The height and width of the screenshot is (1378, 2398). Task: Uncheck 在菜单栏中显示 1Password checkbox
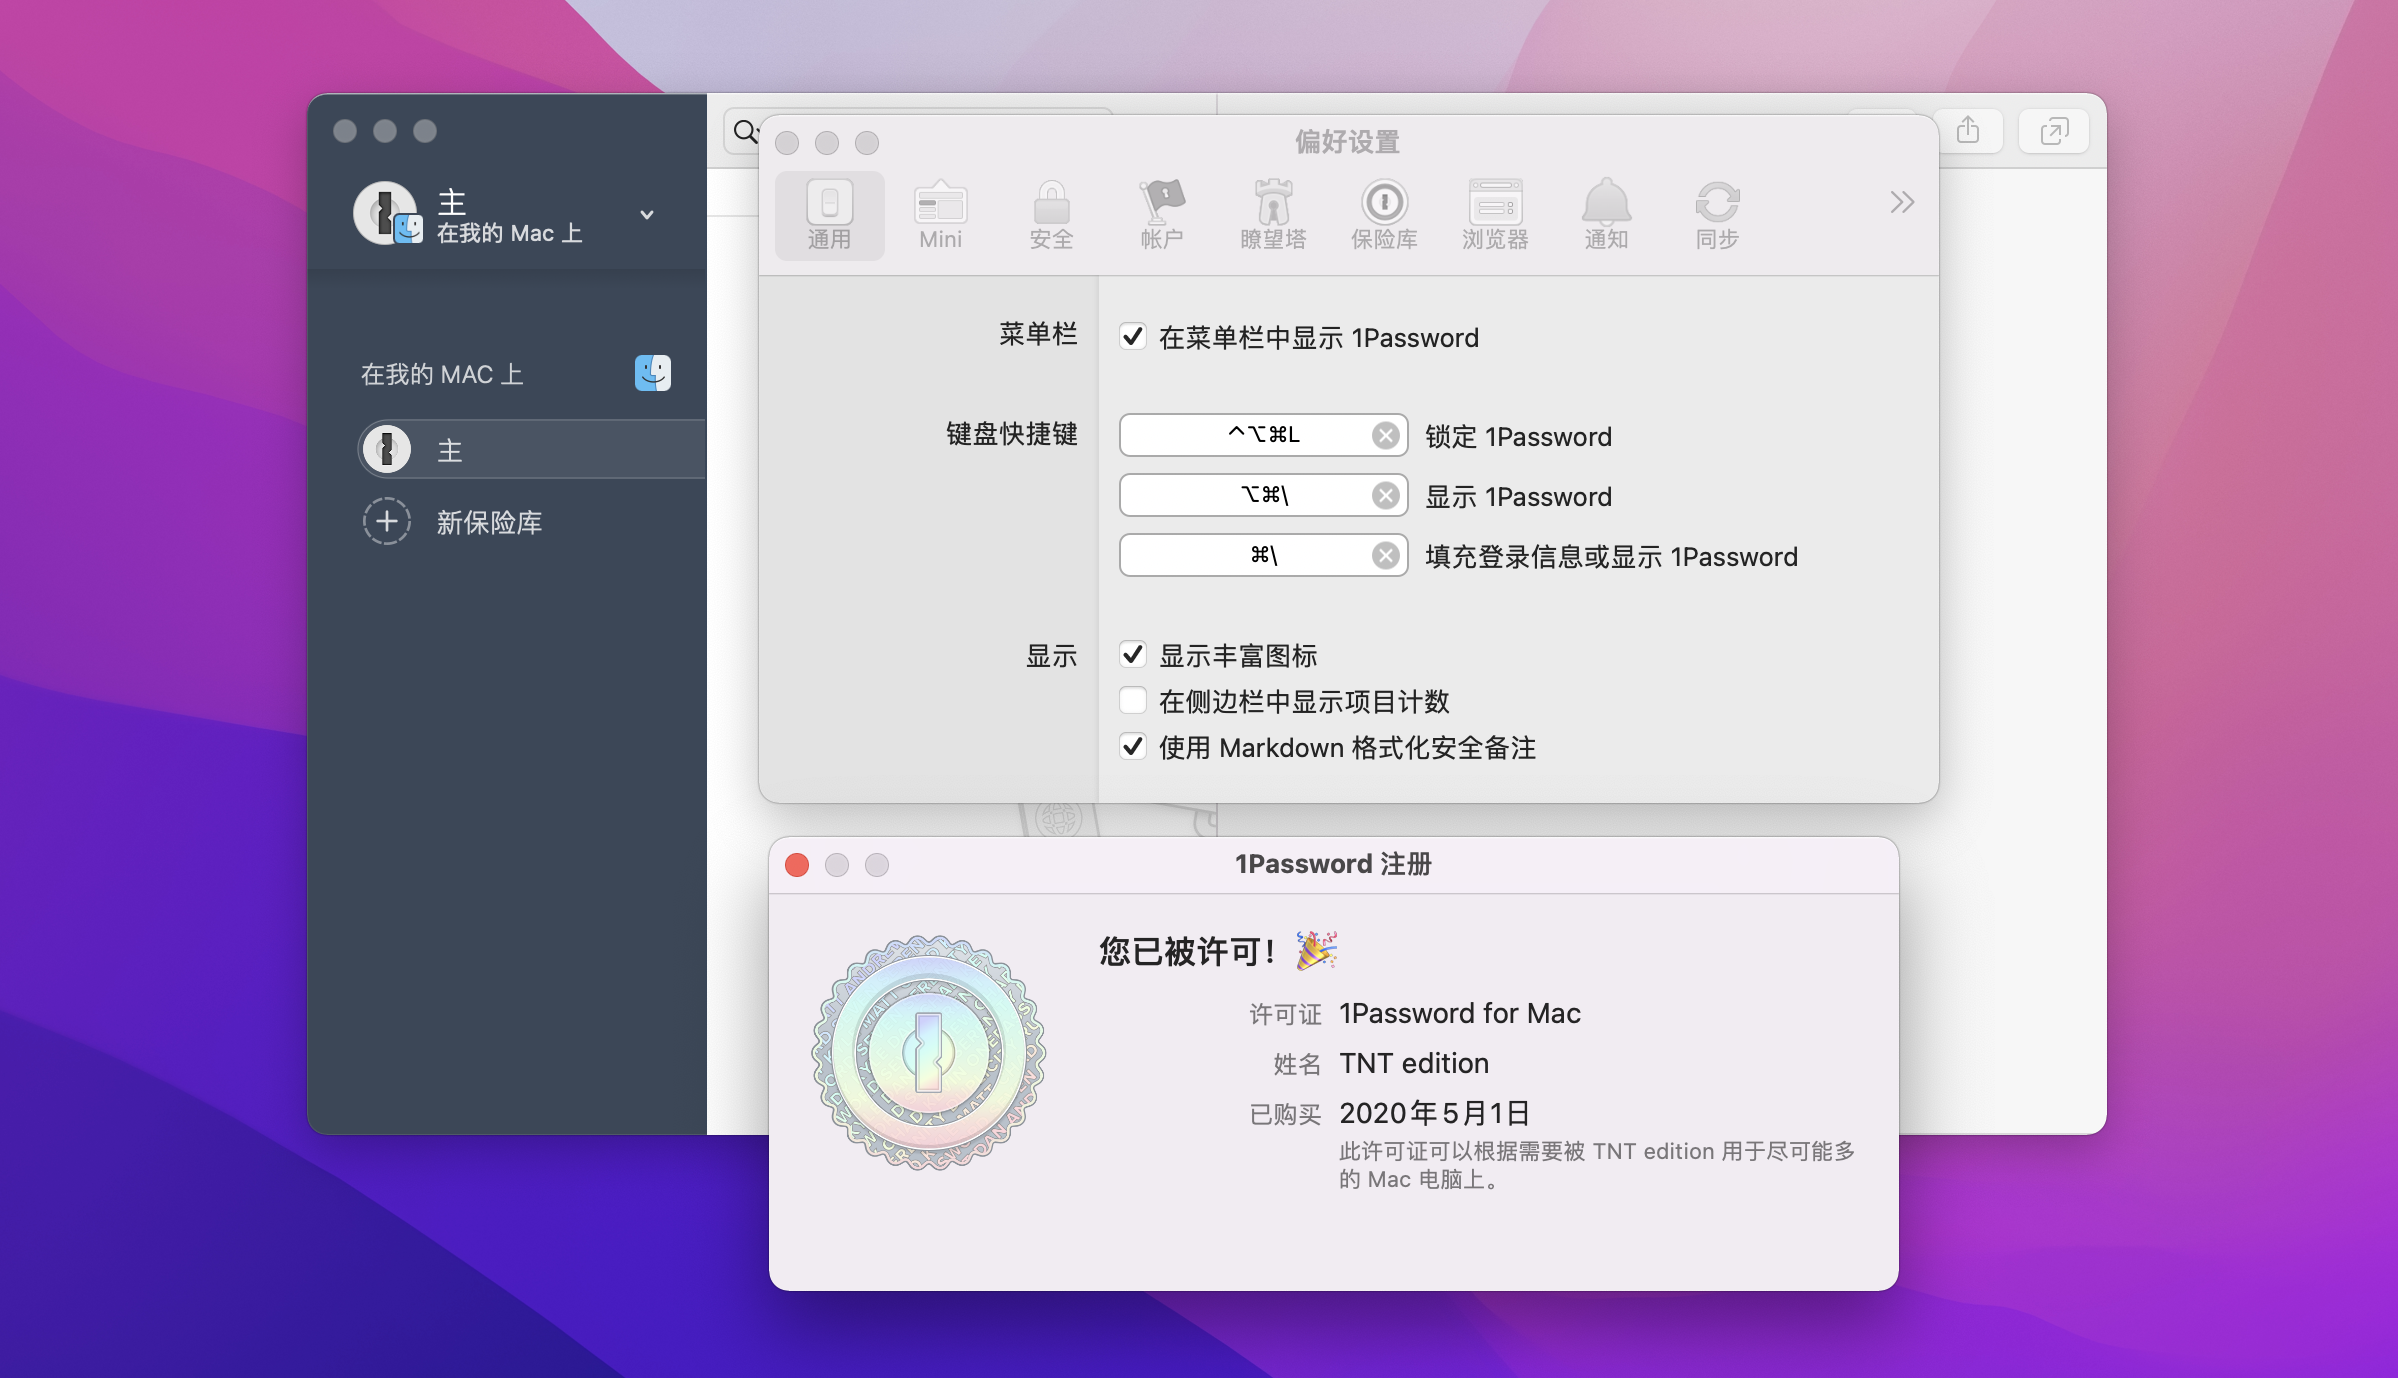1132,337
